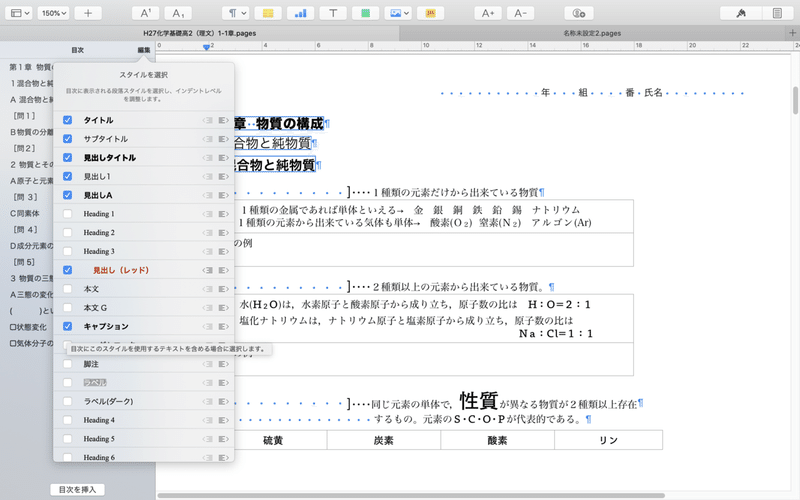Enable the Heading 1 style checkbox

point(67,214)
